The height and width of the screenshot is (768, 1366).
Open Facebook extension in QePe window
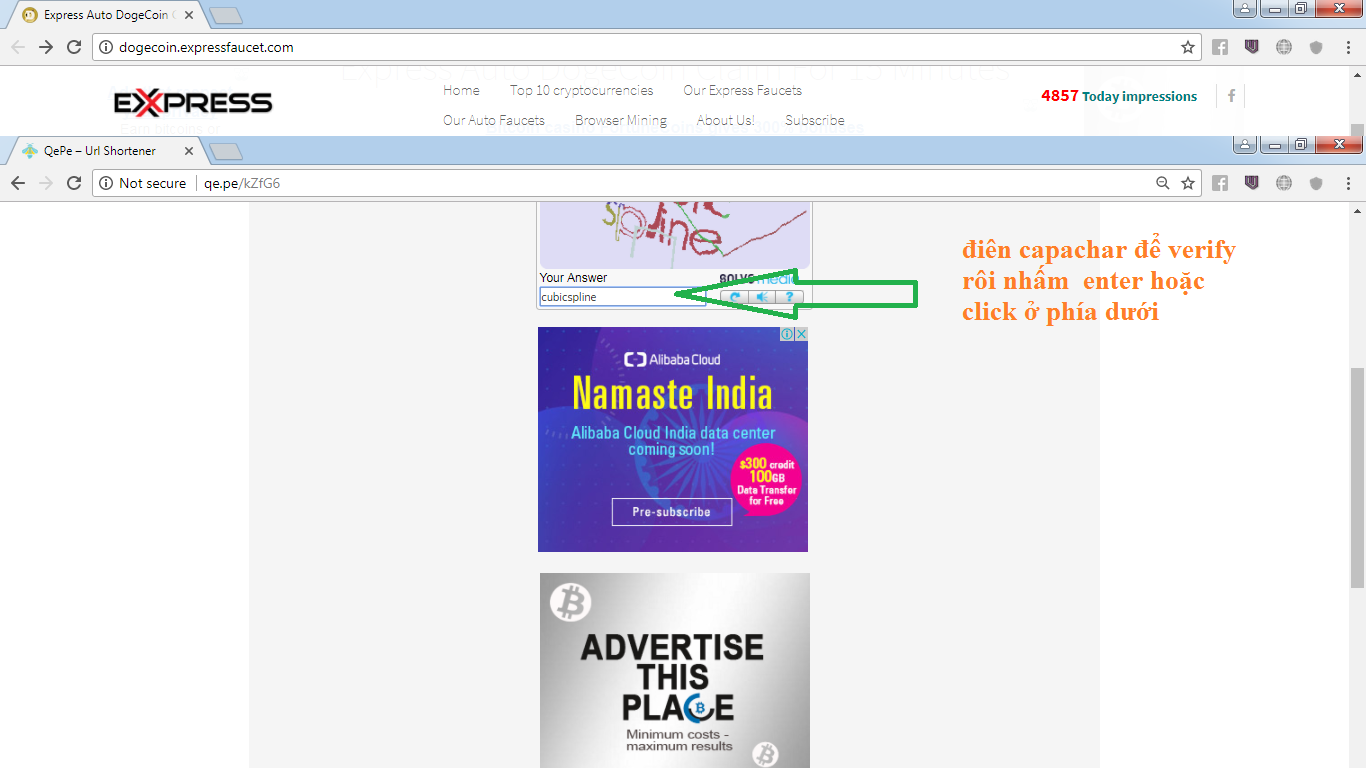pos(1220,183)
